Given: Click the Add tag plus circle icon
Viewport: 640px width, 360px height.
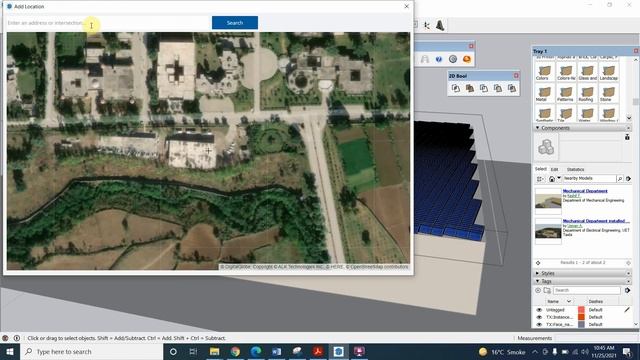Looking at the screenshot, I should [538, 290].
